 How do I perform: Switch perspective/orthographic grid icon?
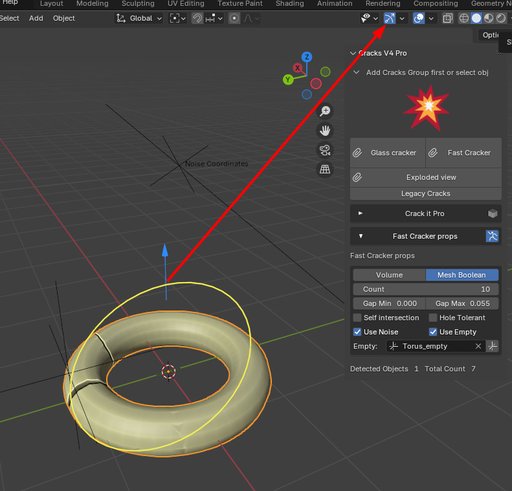coord(325,169)
